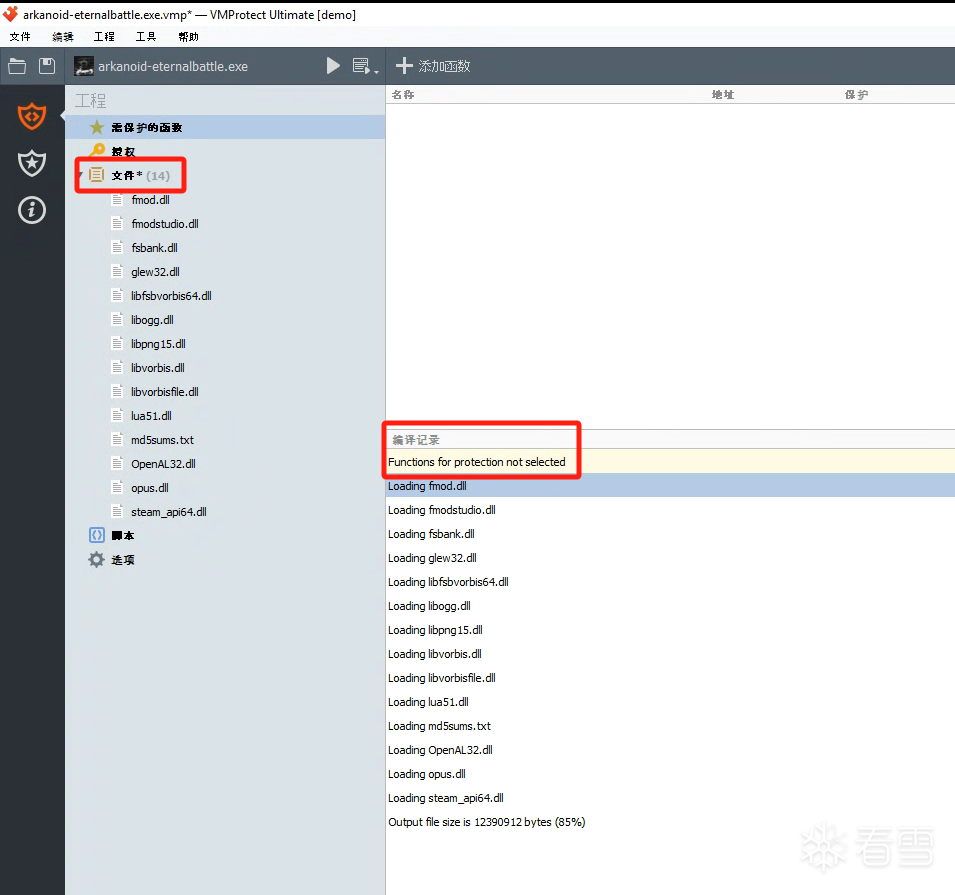The width and height of the screenshot is (955, 895).
Task: Click the document icon beside fmod.dll
Action: 117,199
